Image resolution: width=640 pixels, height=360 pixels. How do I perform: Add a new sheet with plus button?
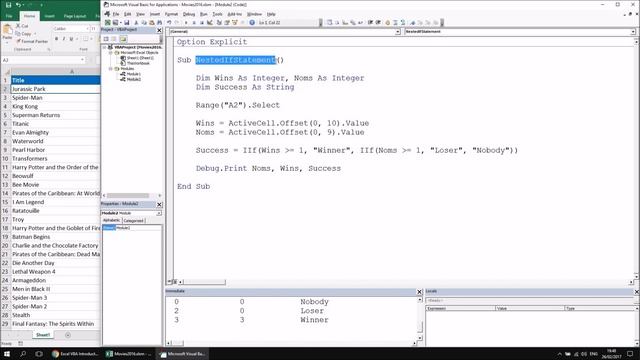coord(68,335)
